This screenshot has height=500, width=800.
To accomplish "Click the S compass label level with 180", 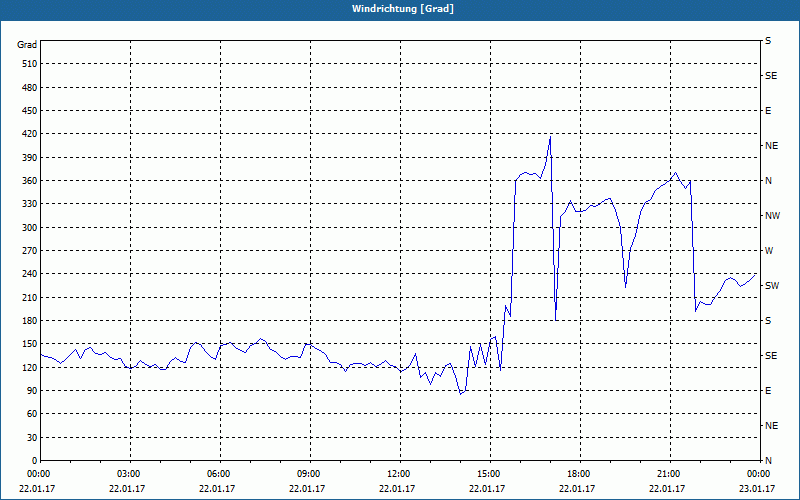I will [x=768, y=321].
